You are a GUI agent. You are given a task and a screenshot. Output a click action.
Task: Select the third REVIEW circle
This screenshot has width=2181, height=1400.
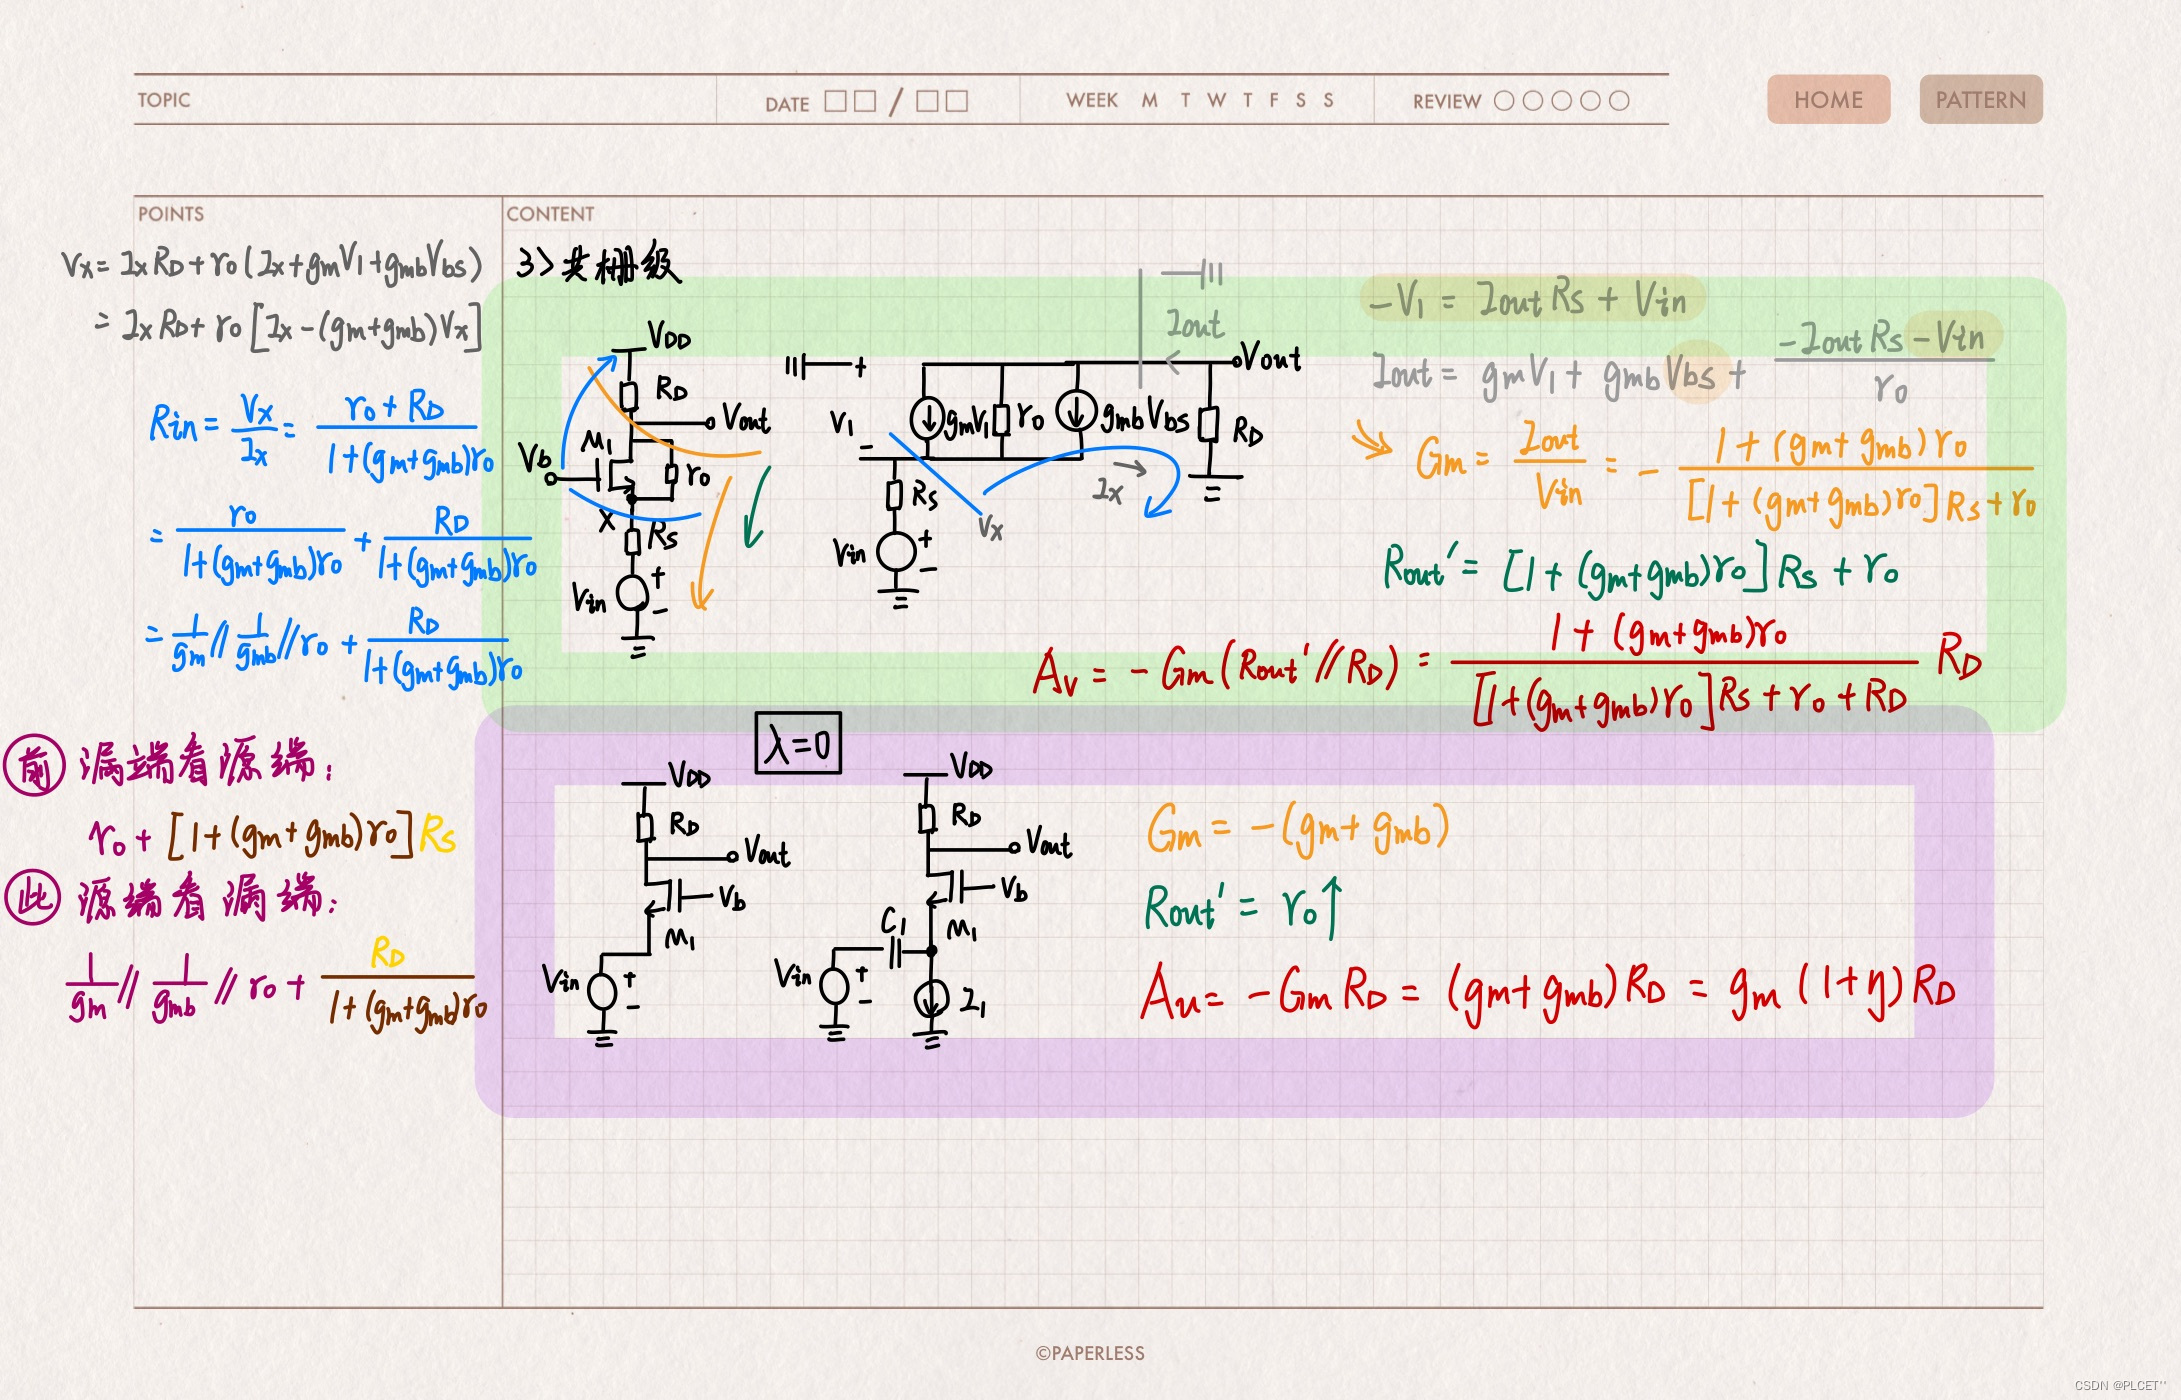1561,101
